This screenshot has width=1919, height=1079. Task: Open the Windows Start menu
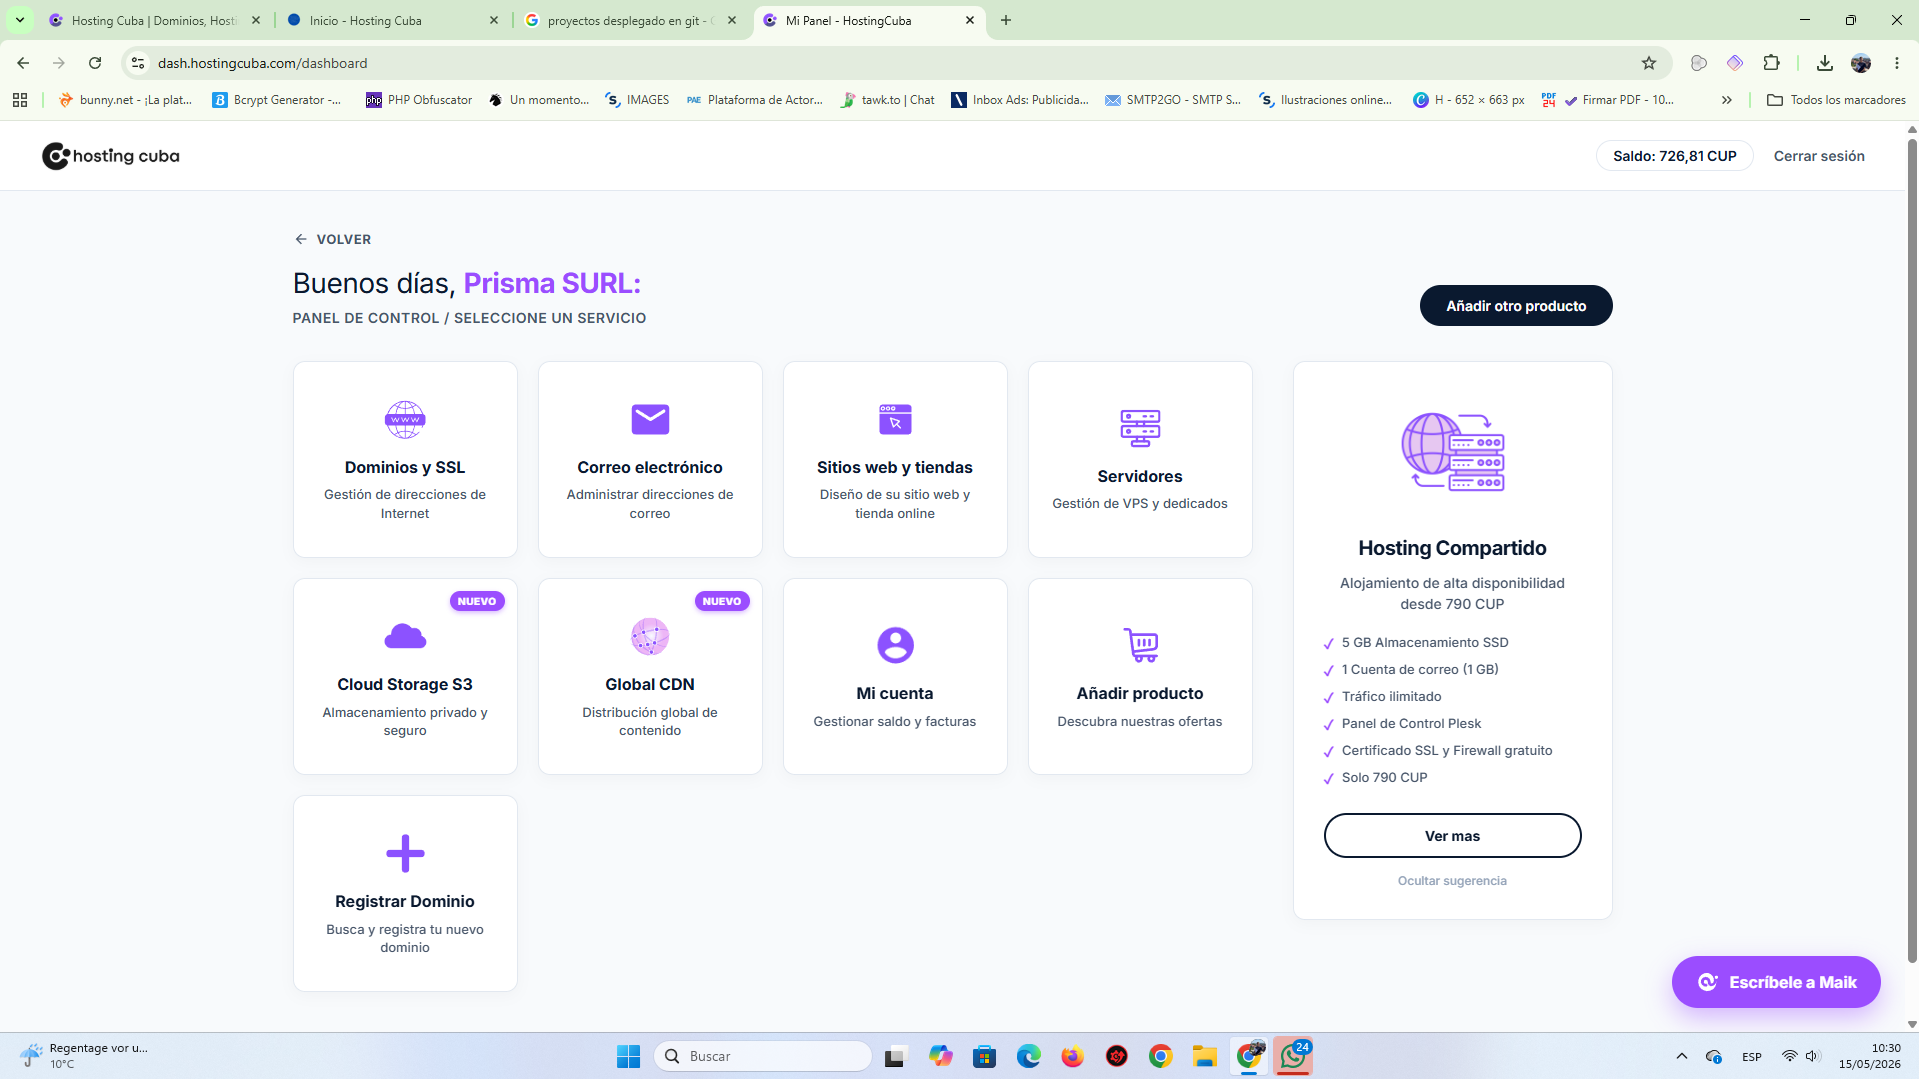coord(628,1056)
